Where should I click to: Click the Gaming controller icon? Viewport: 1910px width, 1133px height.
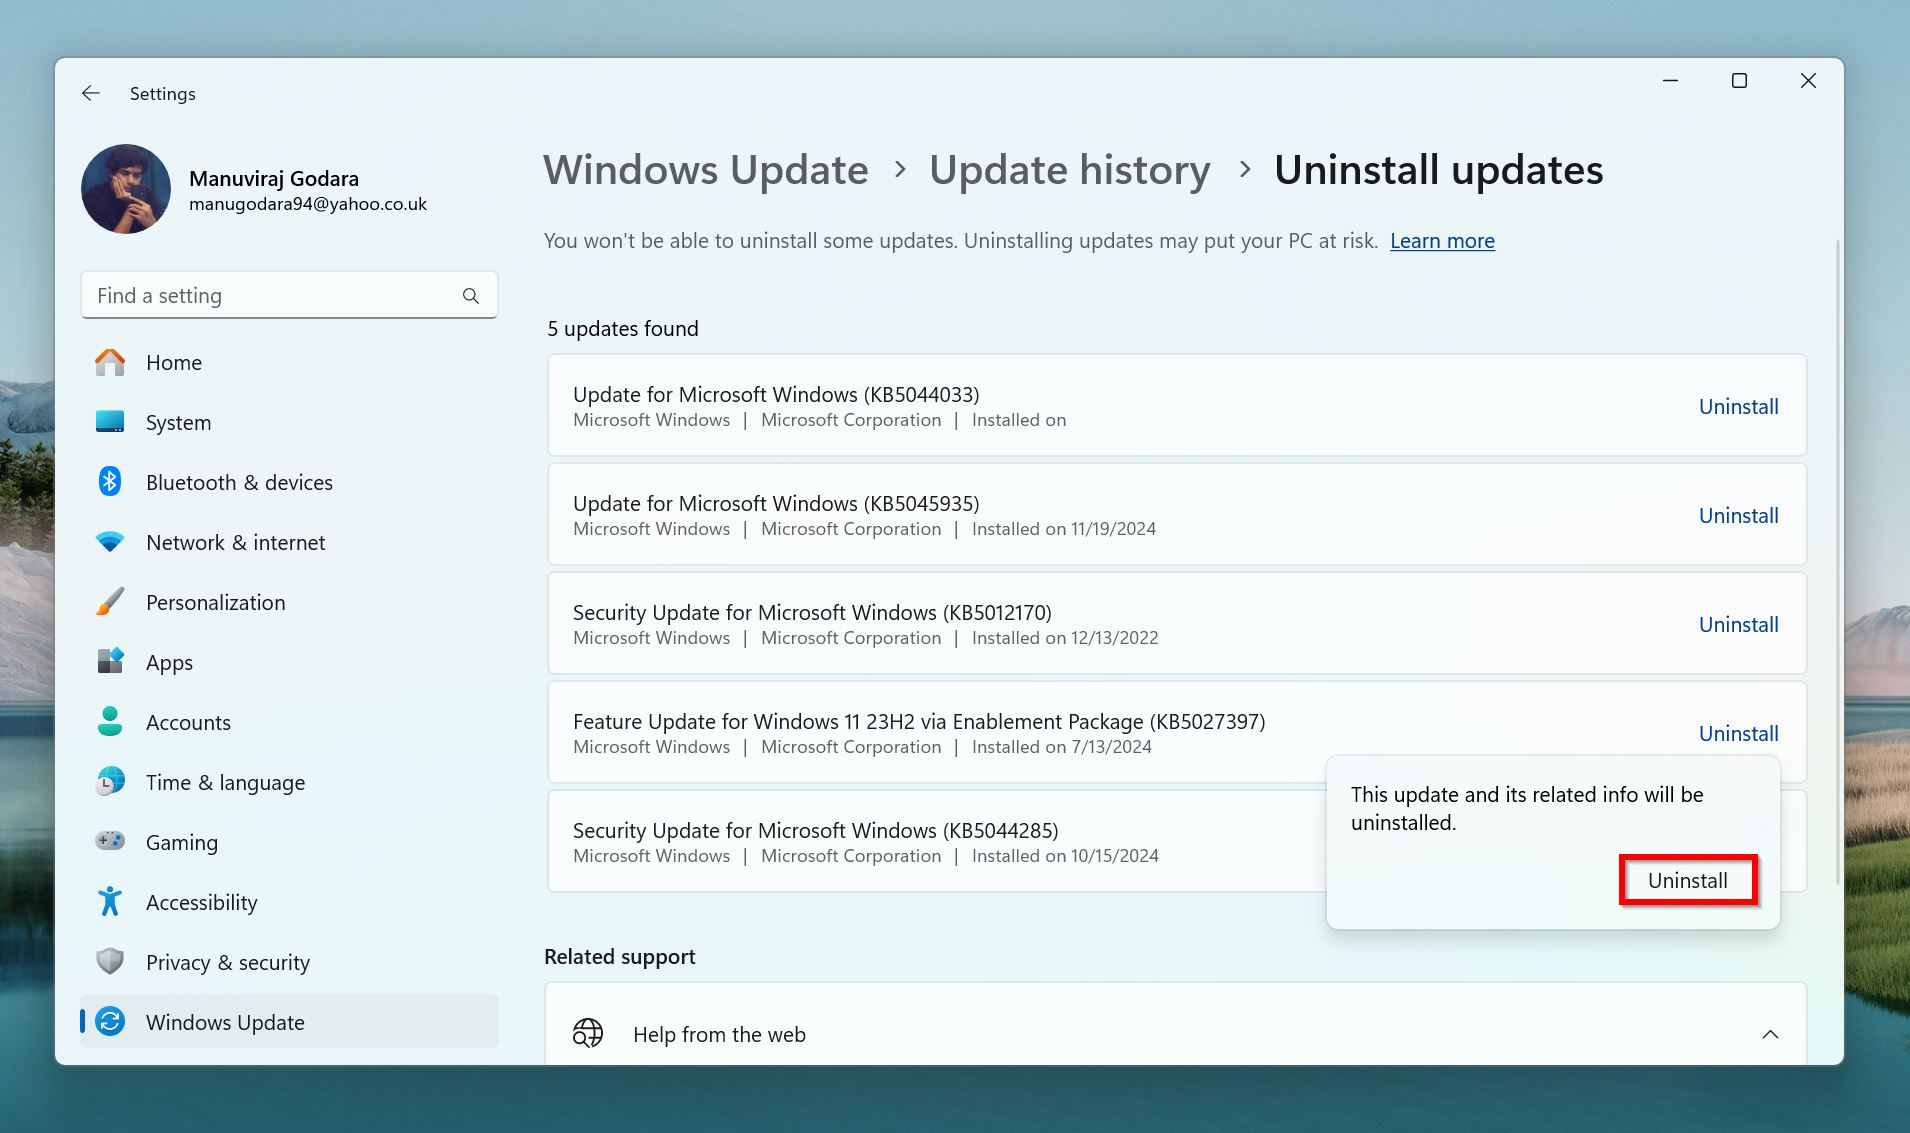tap(110, 841)
